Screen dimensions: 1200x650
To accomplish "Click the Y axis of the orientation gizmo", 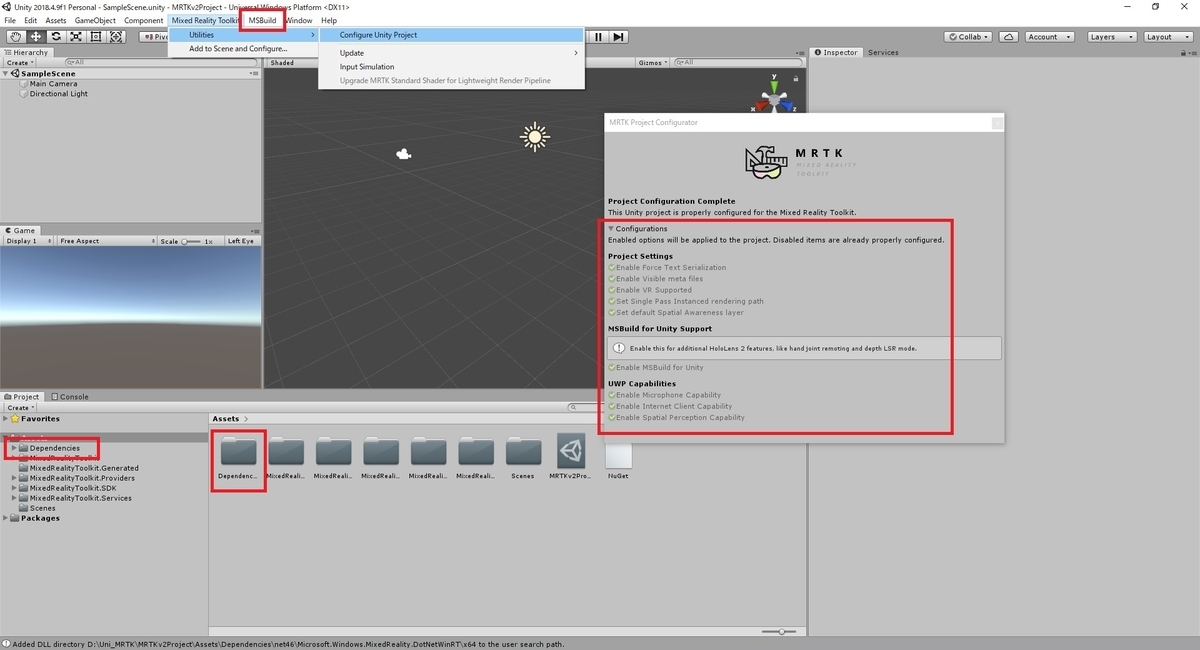I will pos(772,87).
